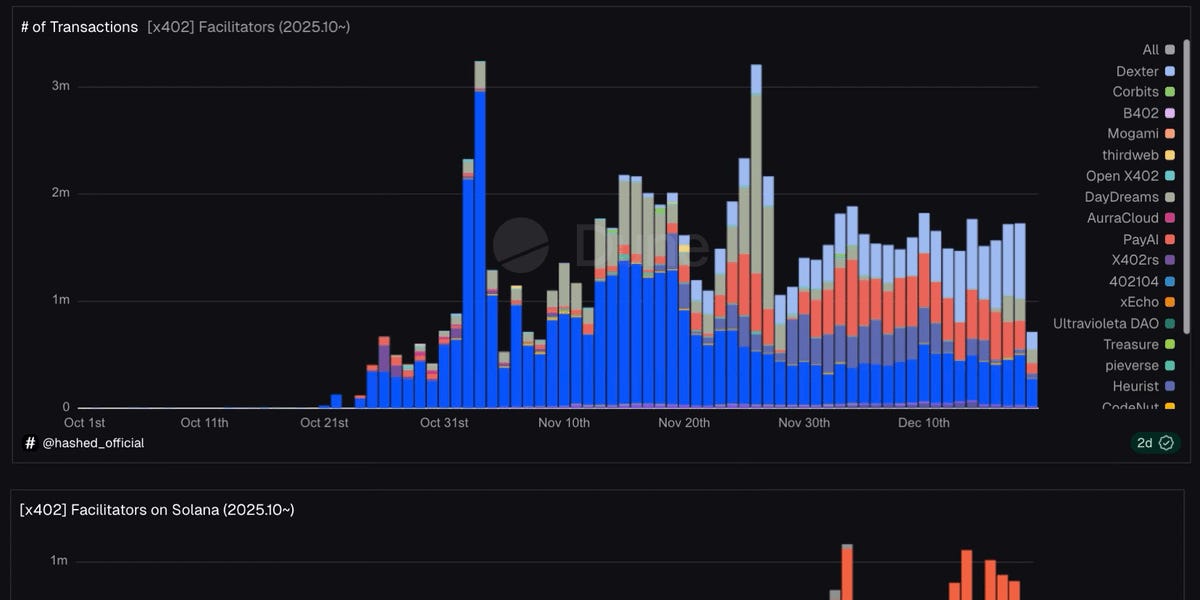Click the Heurist legend color dot
The image size is (1200, 600).
point(1170,386)
